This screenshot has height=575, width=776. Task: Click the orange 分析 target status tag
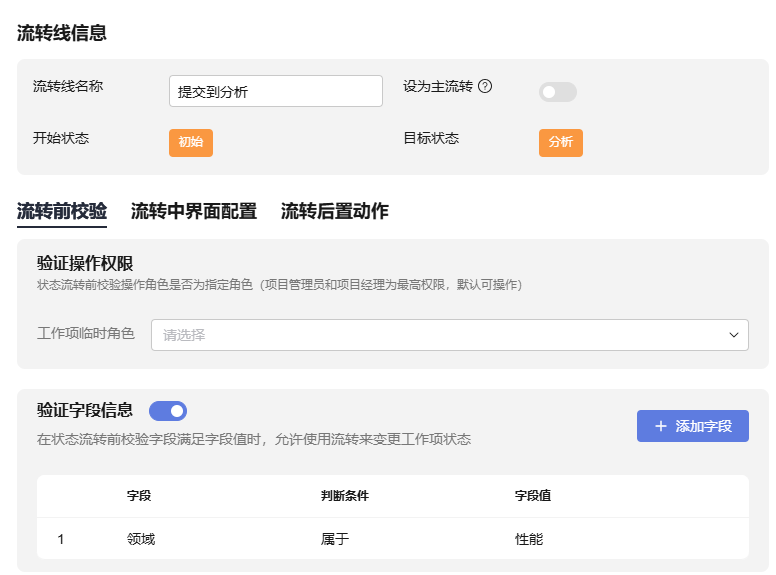[560, 142]
